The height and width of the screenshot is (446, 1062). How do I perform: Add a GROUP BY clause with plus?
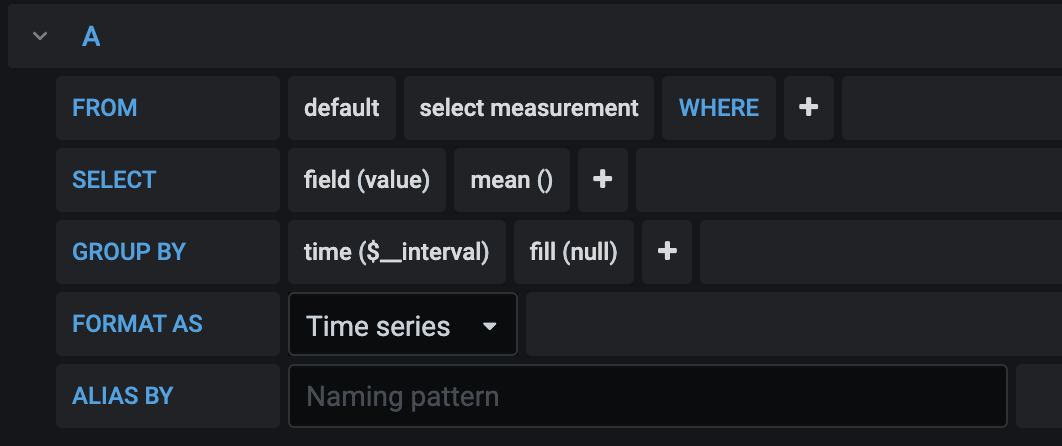[x=667, y=251]
